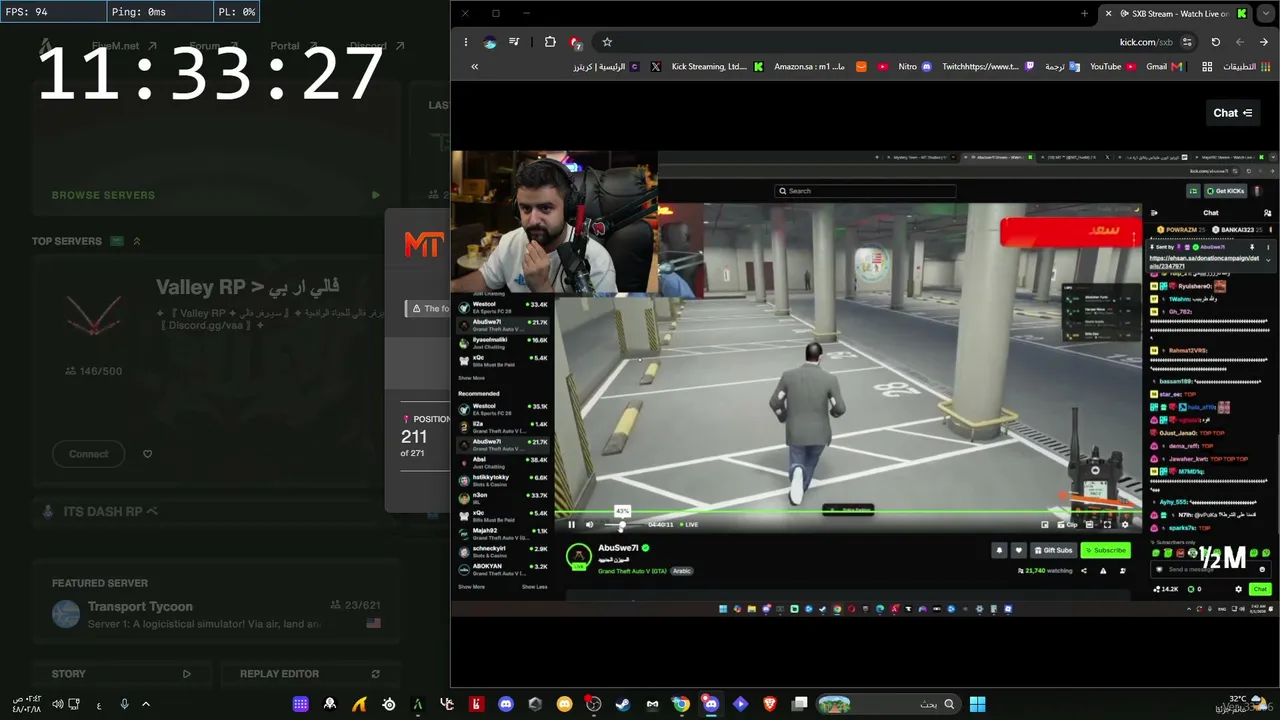Open the الرئيسية | كريترز bookmark

608,67
